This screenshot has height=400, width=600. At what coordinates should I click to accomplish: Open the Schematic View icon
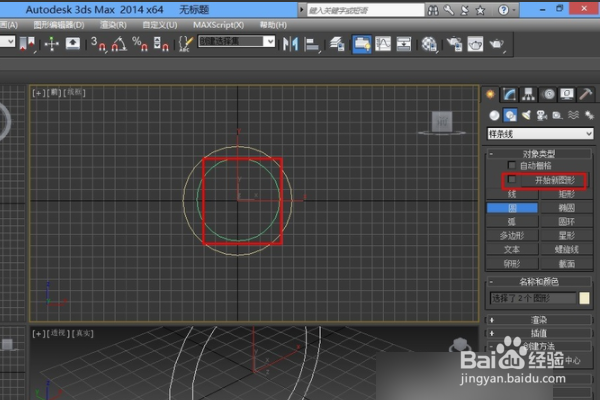click(404, 44)
